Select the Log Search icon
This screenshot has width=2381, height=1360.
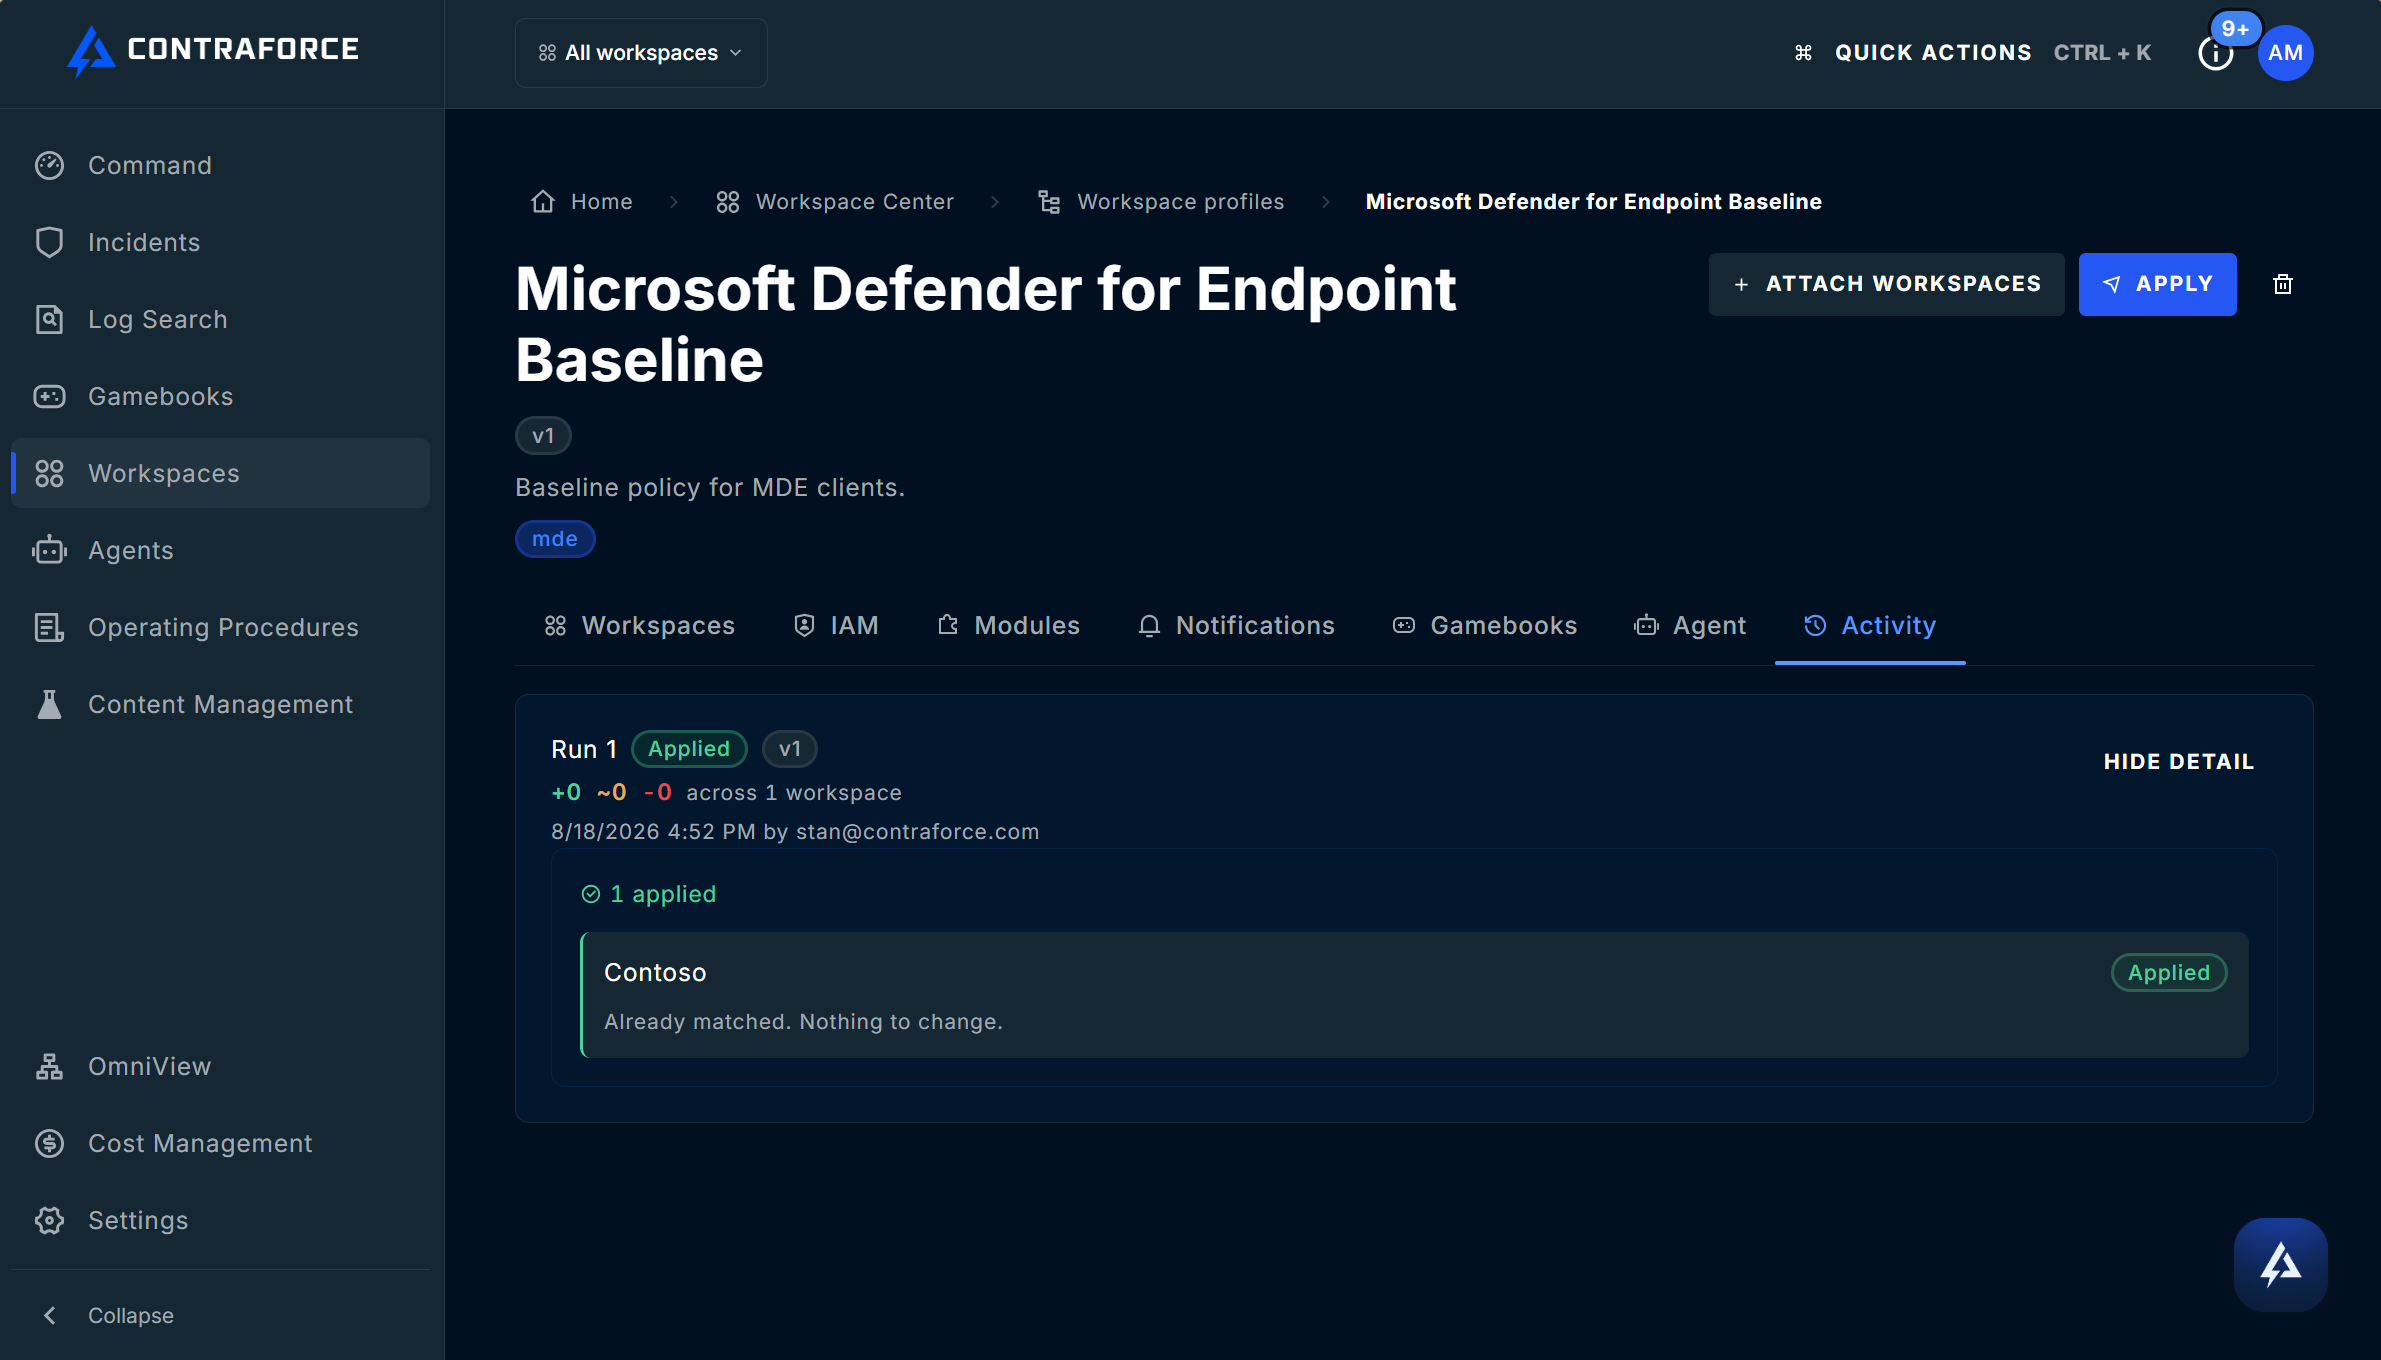[49, 319]
